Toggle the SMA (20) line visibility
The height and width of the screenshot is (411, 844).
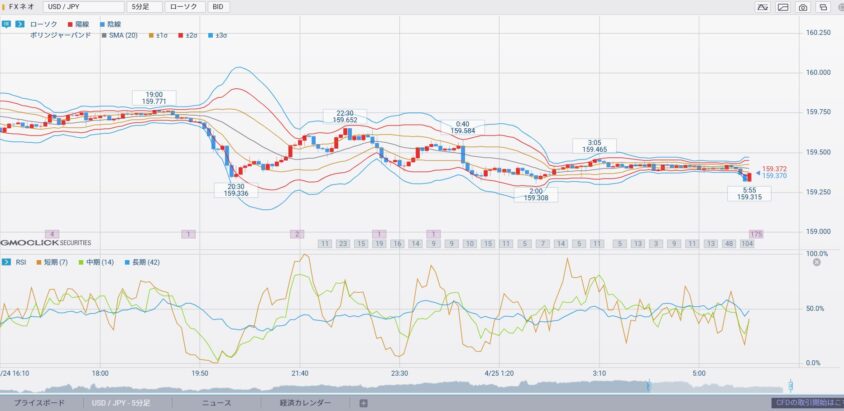click(x=120, y=35)
